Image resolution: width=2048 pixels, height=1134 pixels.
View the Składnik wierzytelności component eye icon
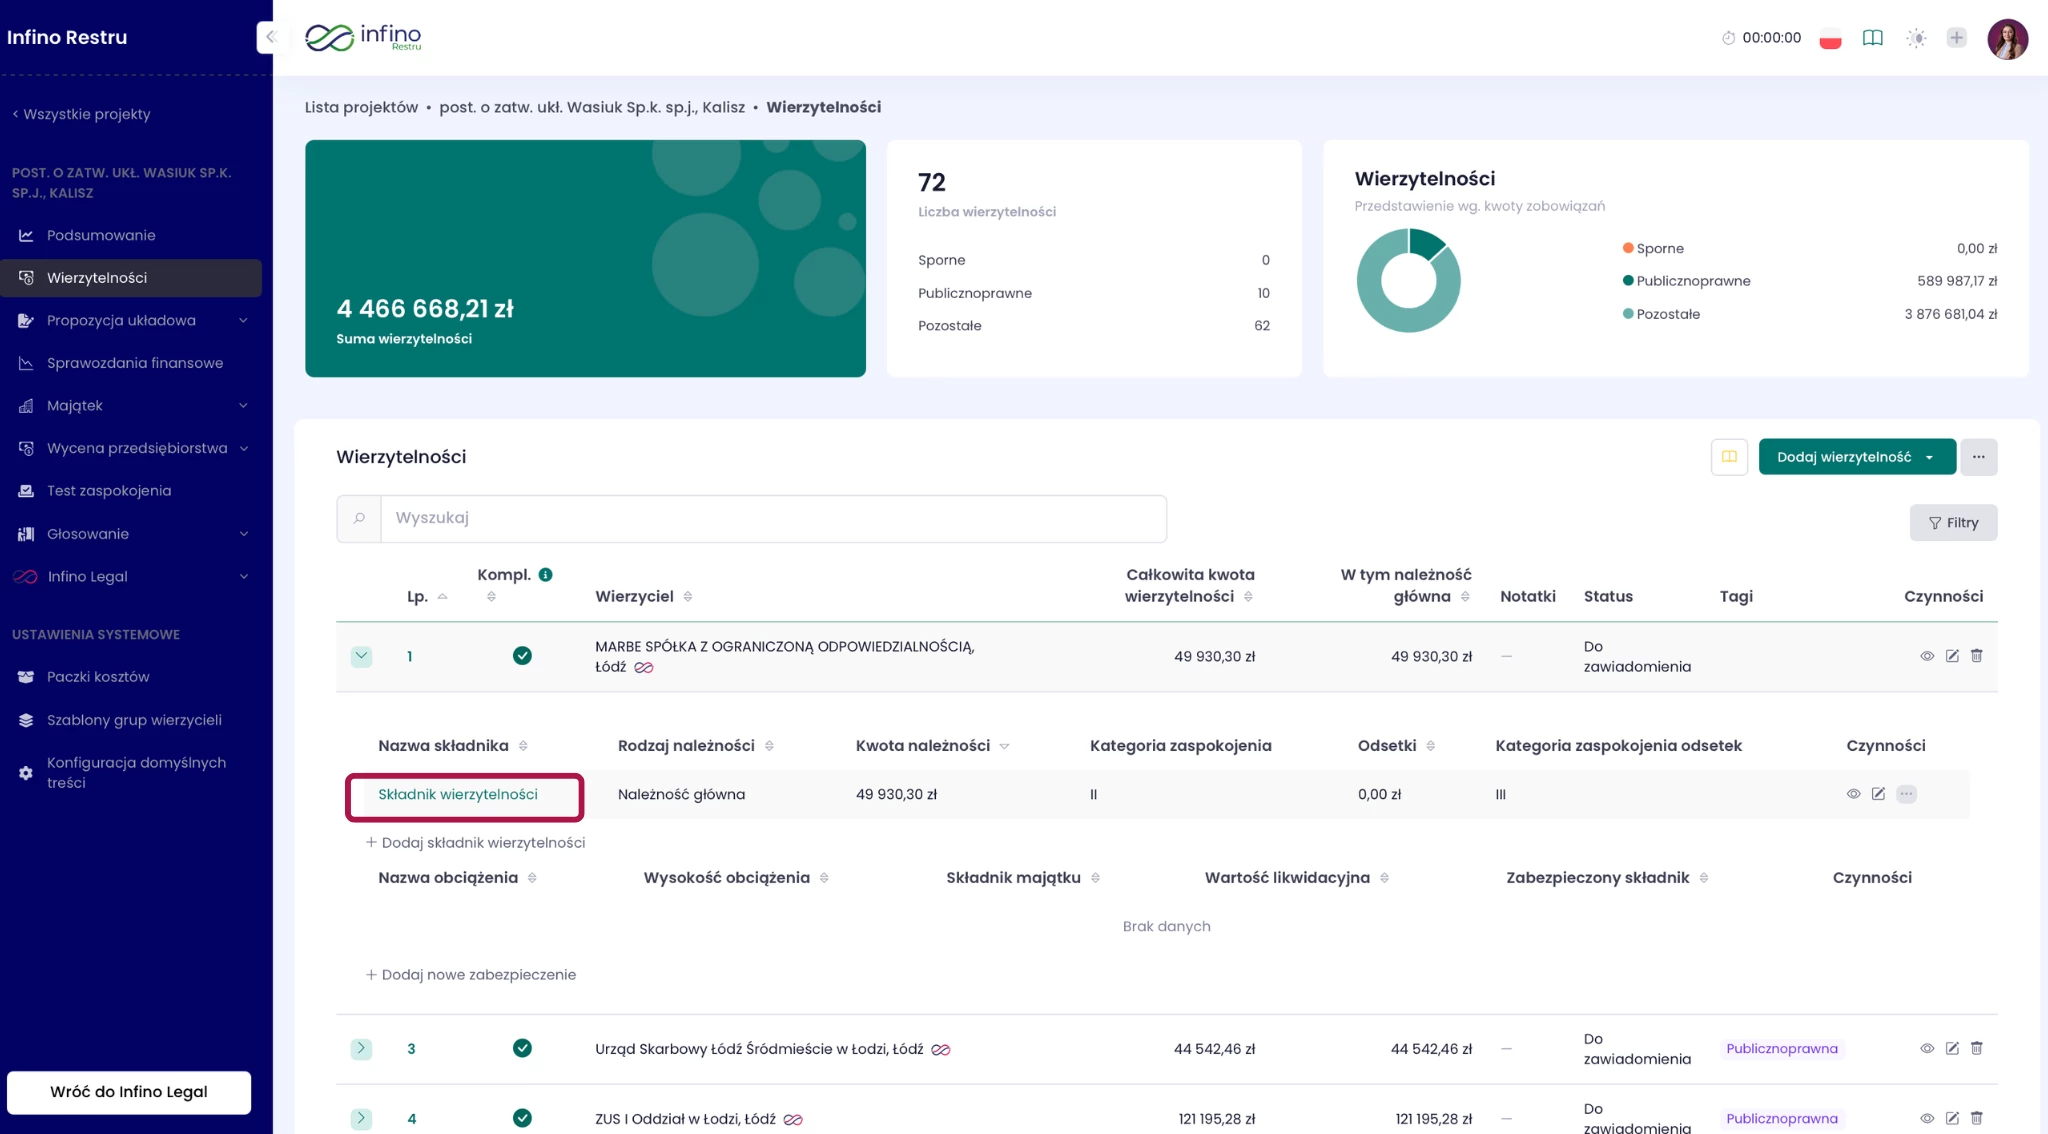1853,794
